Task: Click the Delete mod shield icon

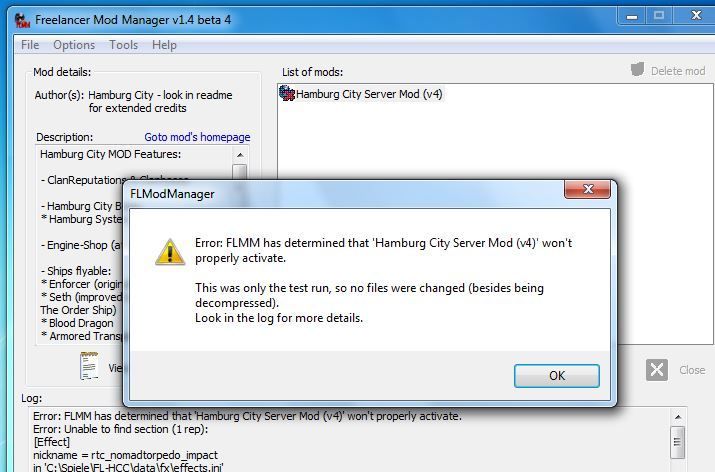Action: 637,70
